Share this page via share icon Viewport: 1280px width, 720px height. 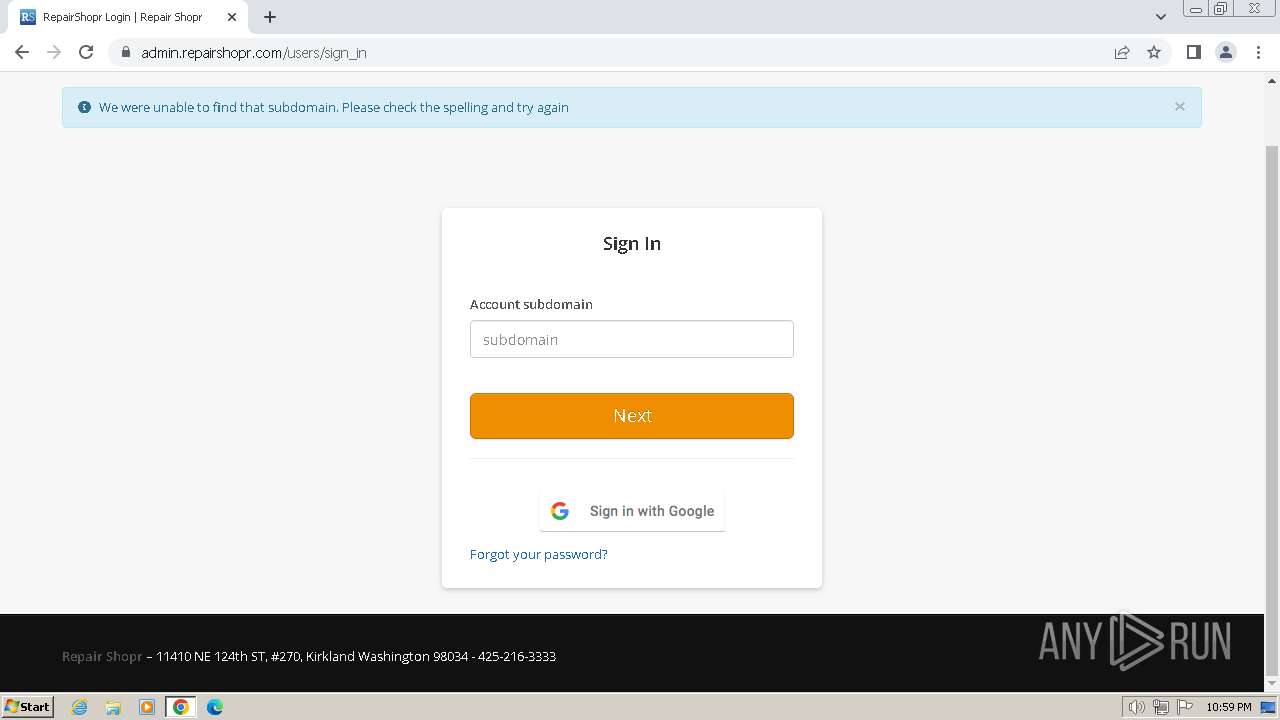pos(1122,52)
